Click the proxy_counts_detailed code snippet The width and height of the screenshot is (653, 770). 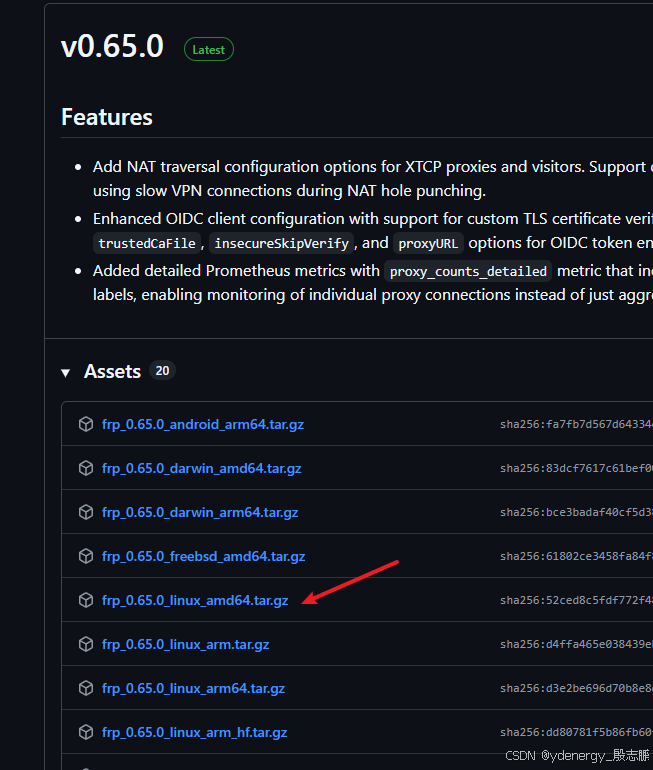pos(468,272)
